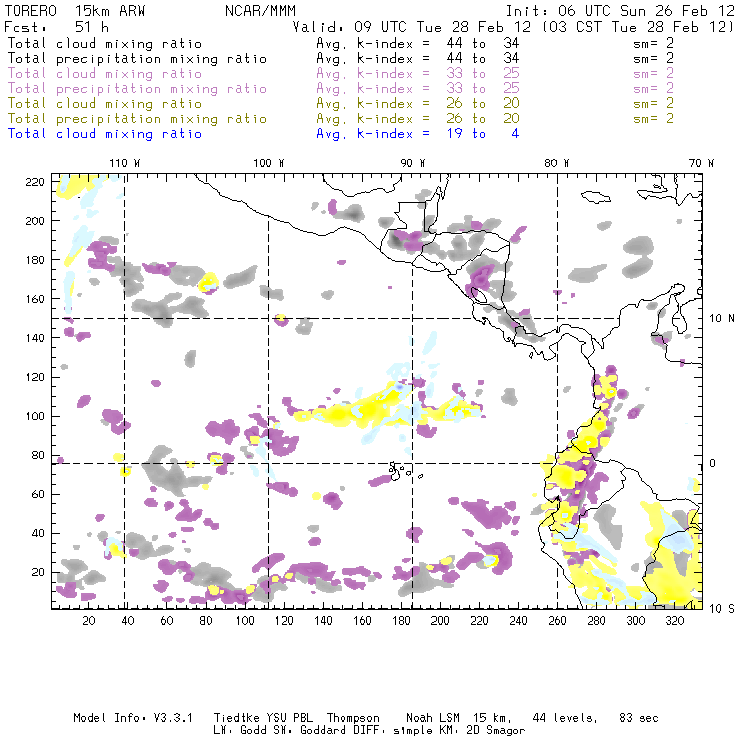Click the Lake Nicaragua outline on the map

480,295
